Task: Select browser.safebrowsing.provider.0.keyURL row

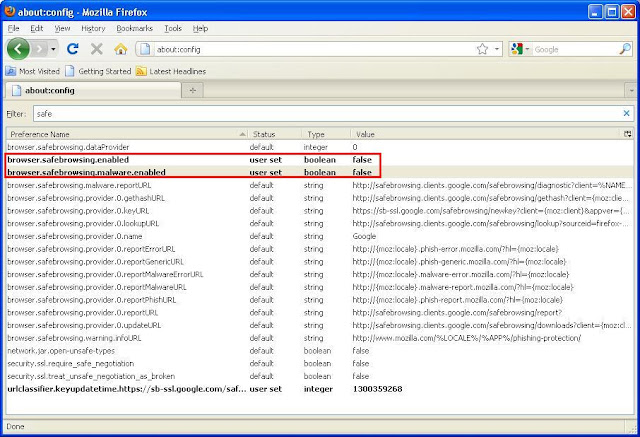Action: [x=320, y=211]
